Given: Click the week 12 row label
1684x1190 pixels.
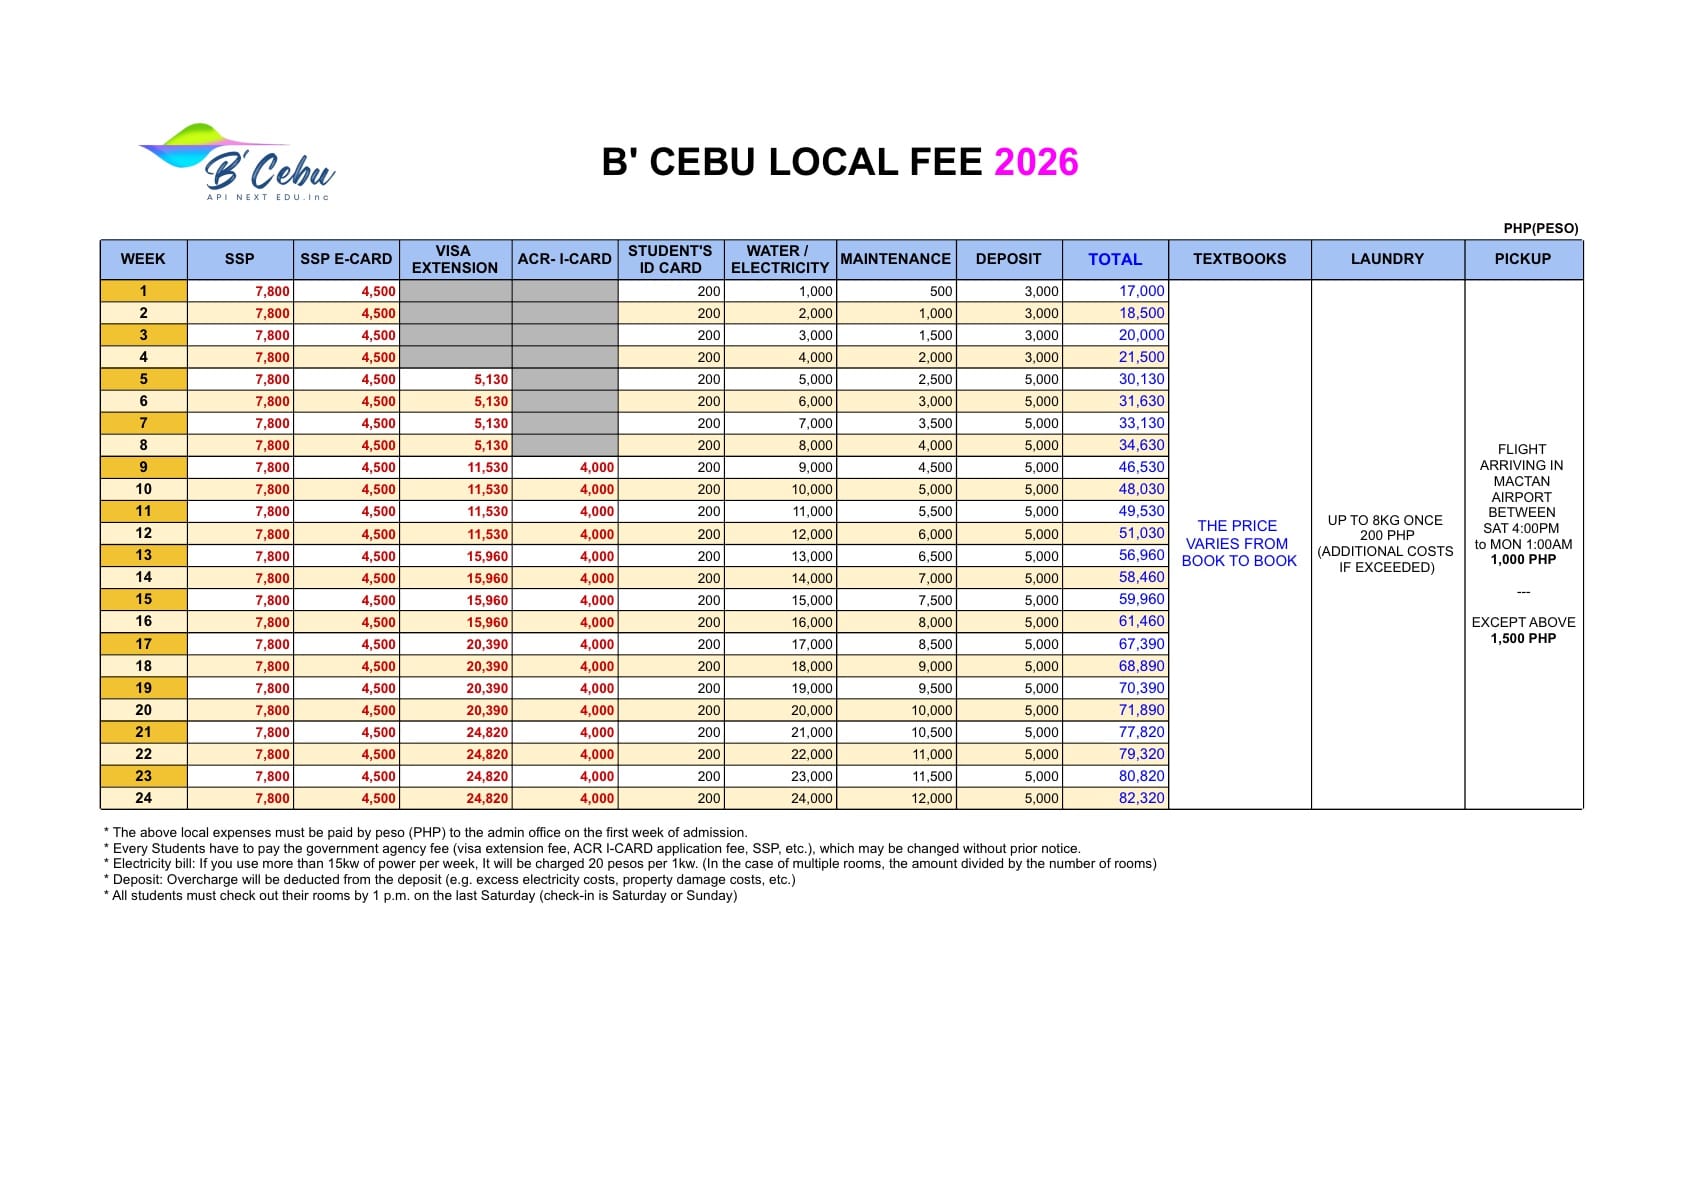Looking at the screenshot, I should tap(143, 533).
